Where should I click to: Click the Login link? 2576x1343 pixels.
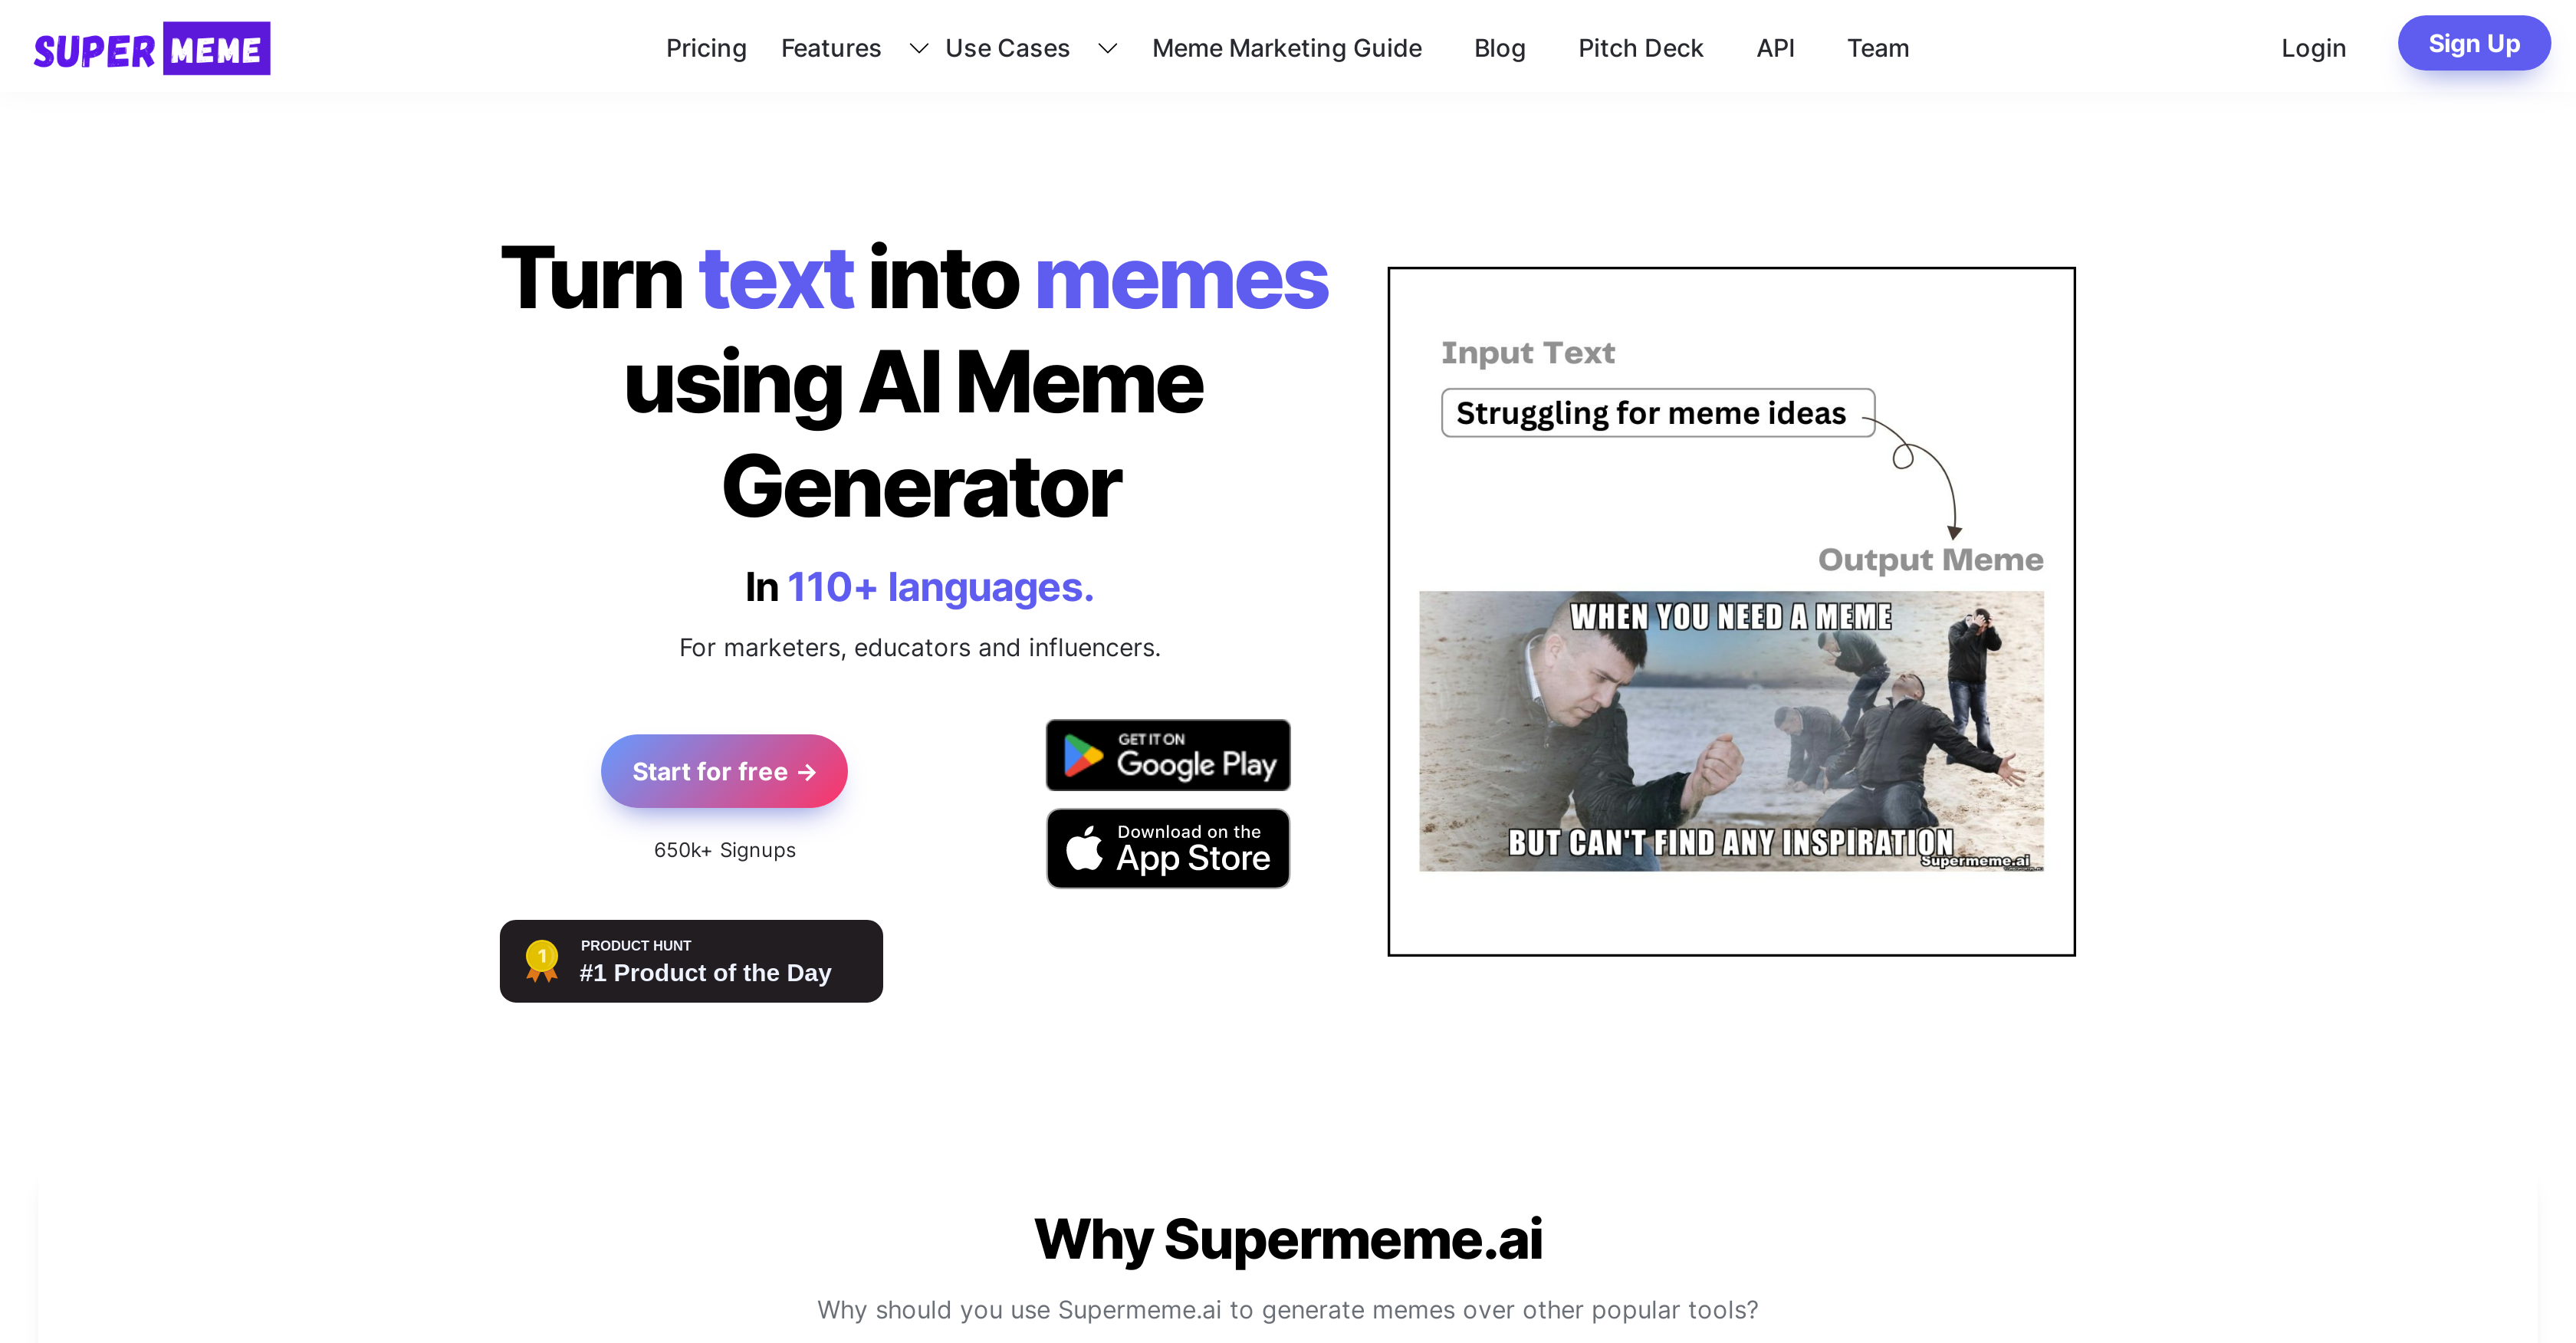pos(2314,46)
